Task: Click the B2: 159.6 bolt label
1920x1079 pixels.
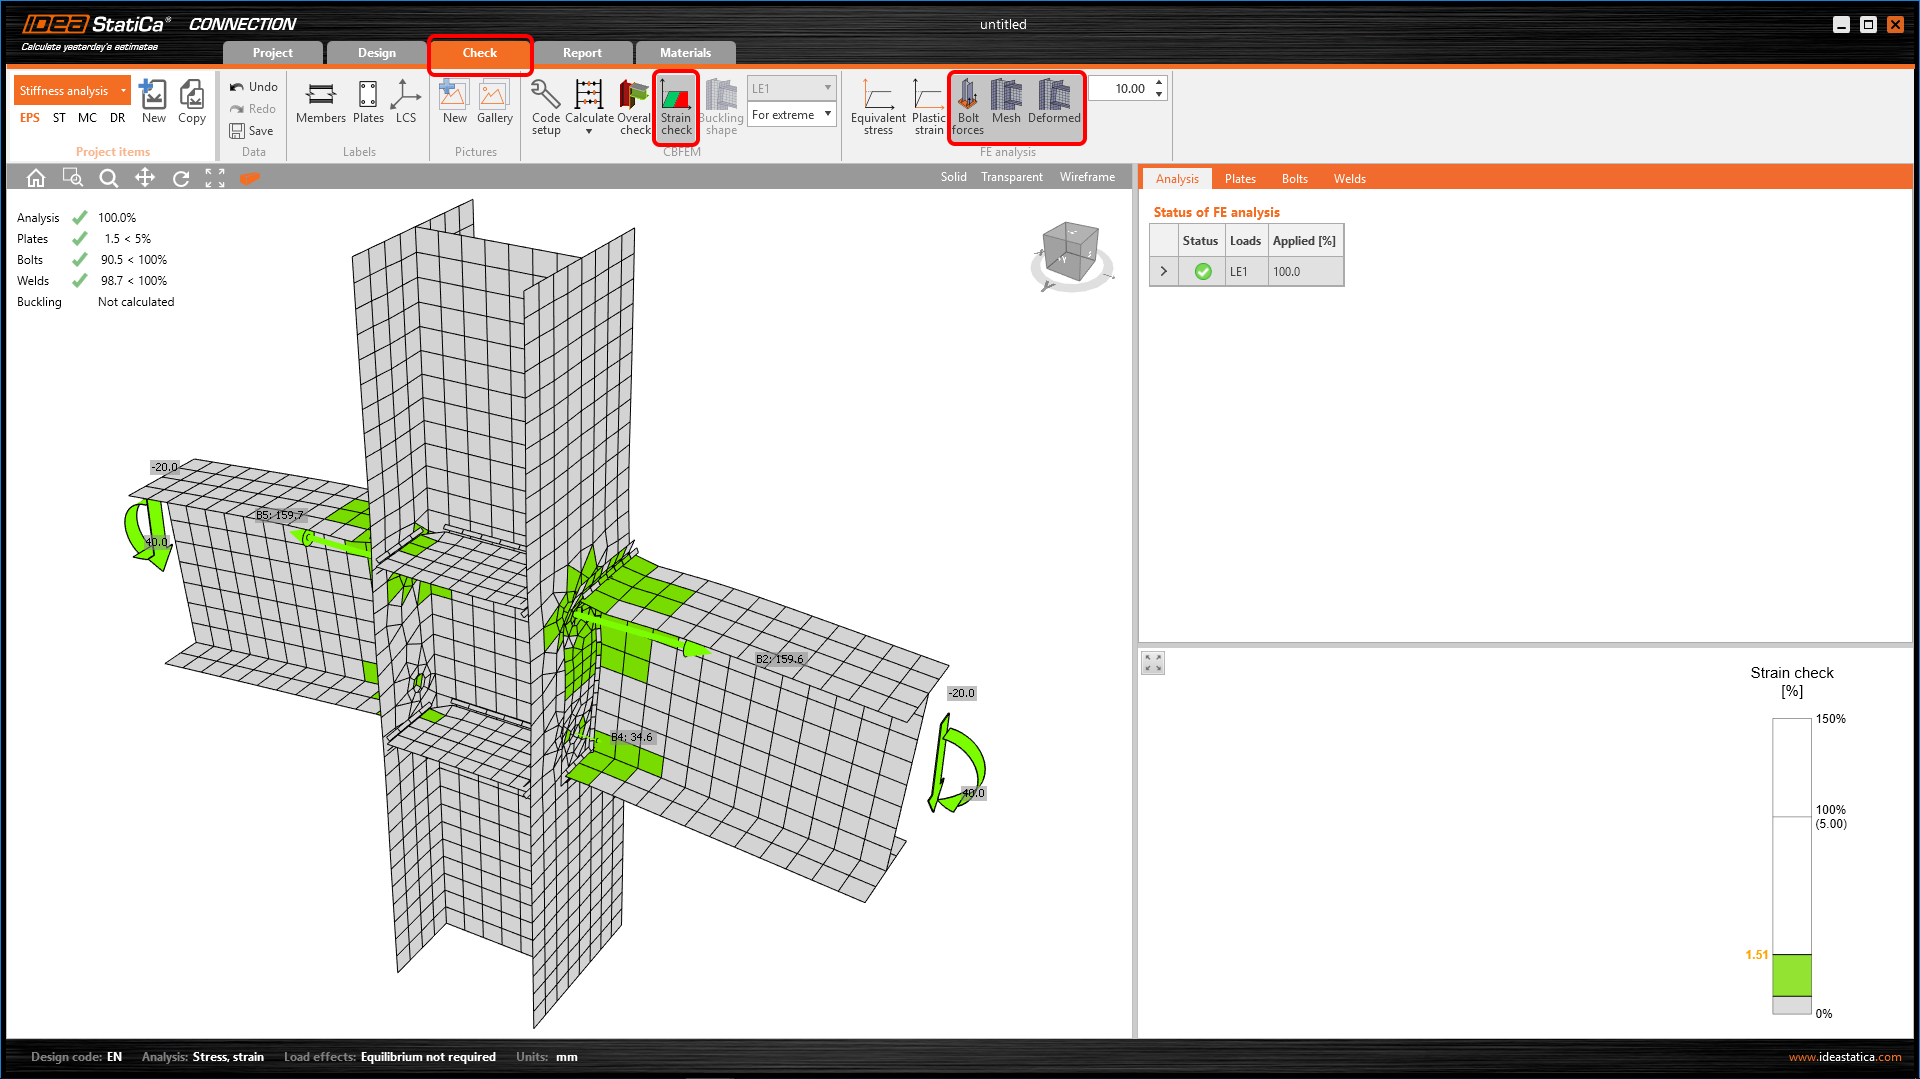Action: click(x=779, y=659)
